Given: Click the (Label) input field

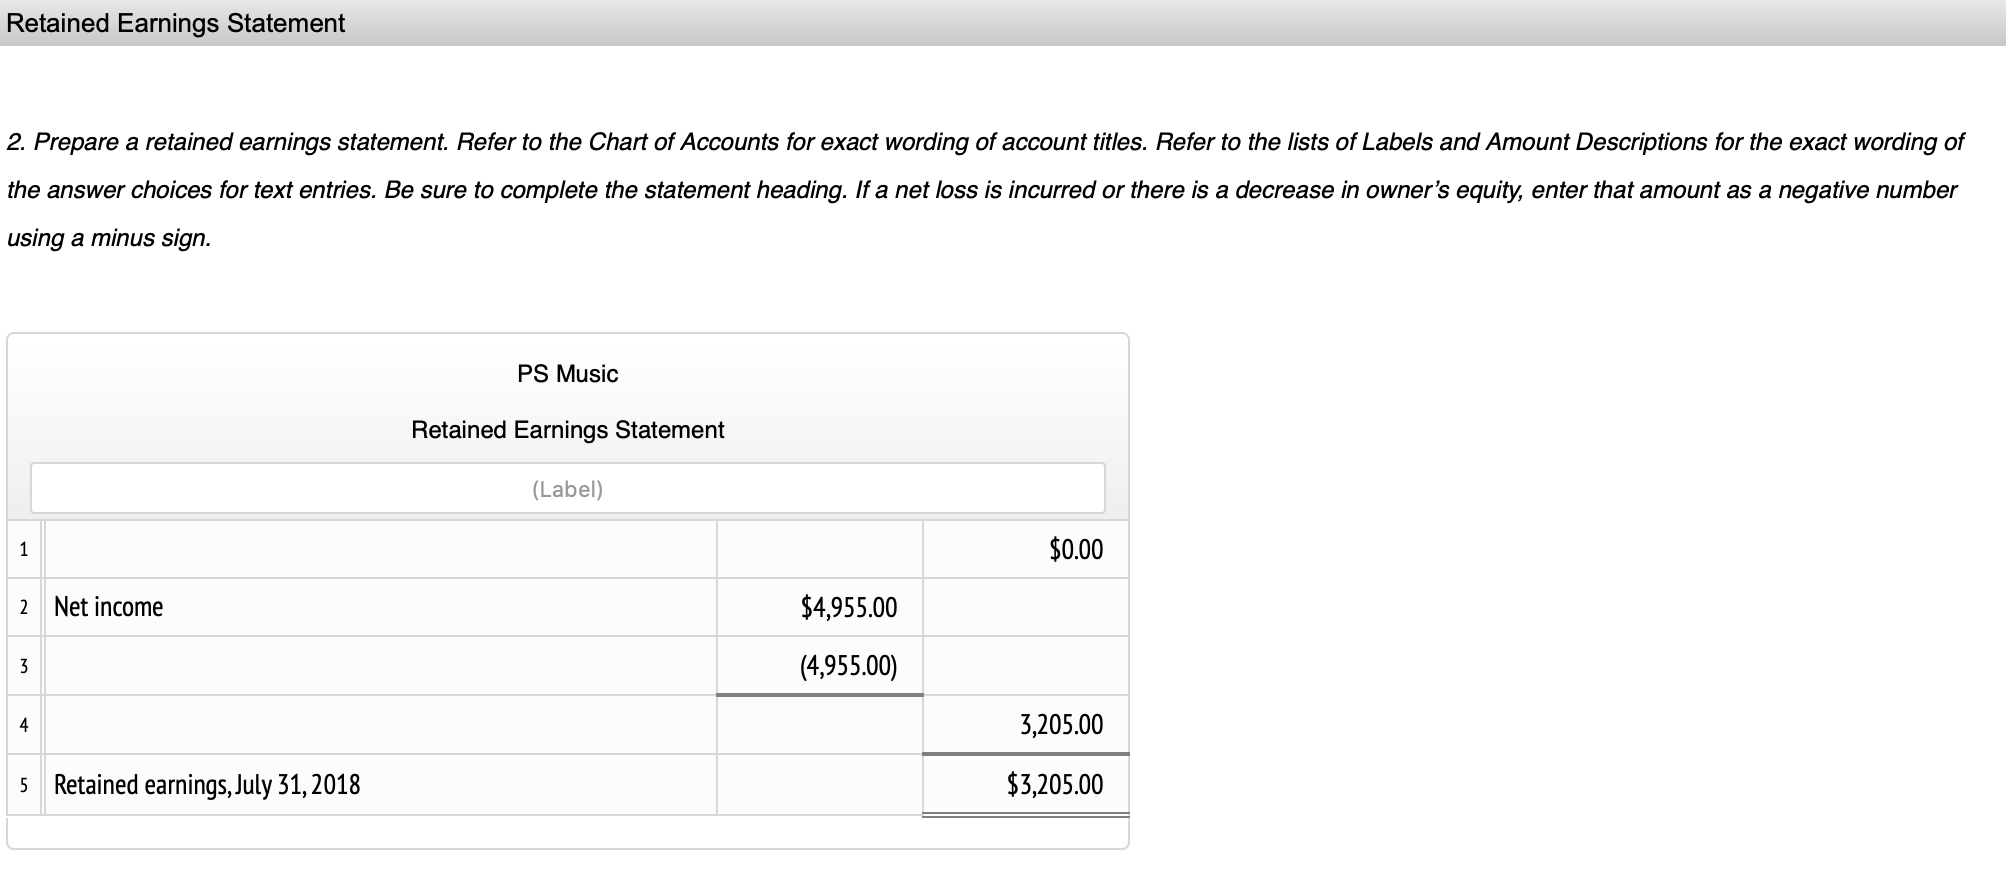Looking at the screenshot, I should pyautogui.click(x=567, y=489).
